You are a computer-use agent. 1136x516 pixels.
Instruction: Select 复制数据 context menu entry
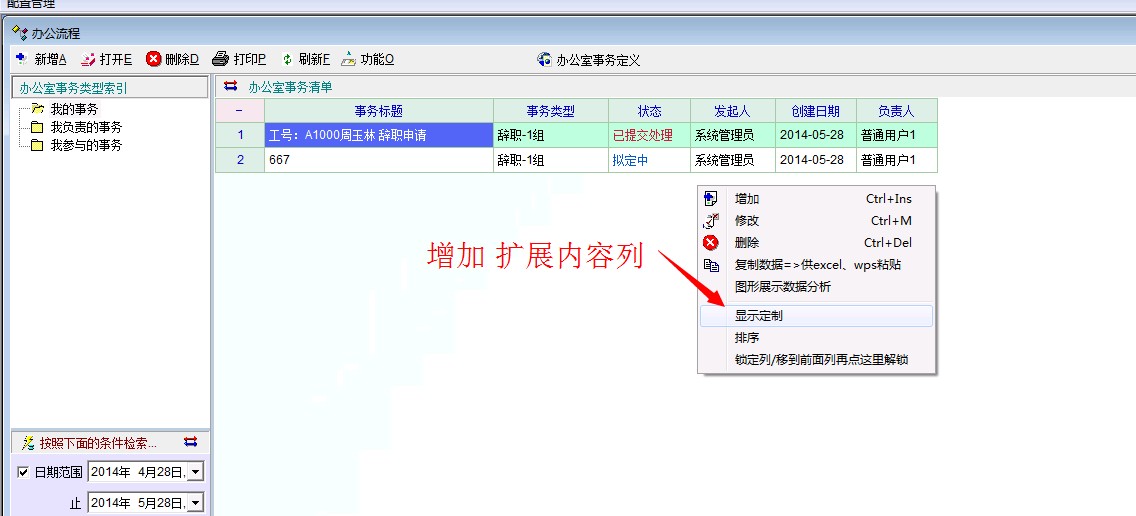pos(817,265)
